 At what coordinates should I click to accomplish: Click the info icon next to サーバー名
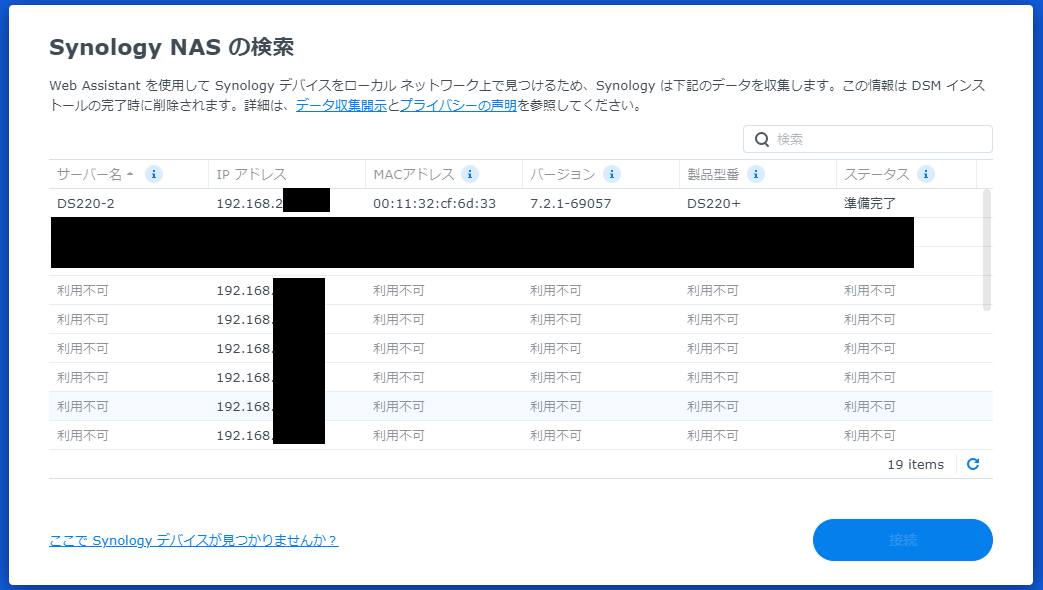[x=154, y=174]
